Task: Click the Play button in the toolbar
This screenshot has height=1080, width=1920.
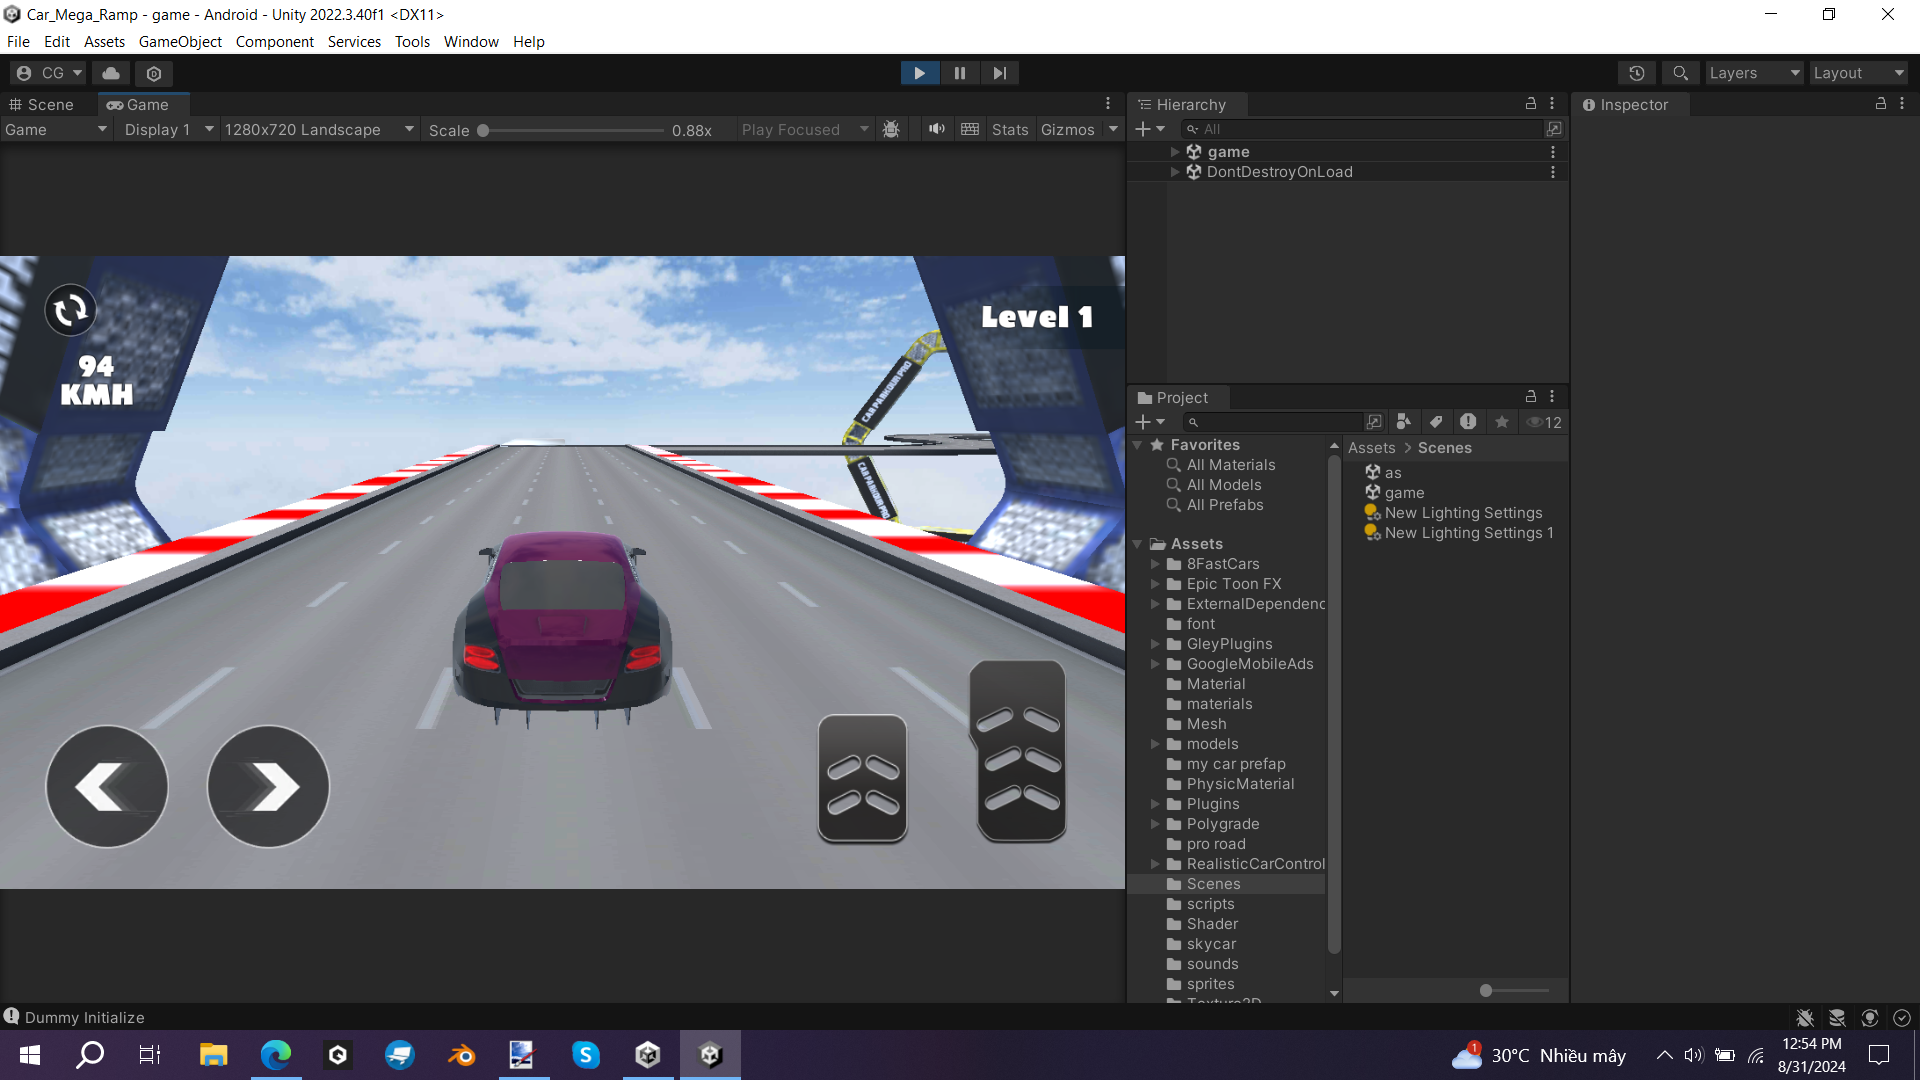Action: coord(919,73)
